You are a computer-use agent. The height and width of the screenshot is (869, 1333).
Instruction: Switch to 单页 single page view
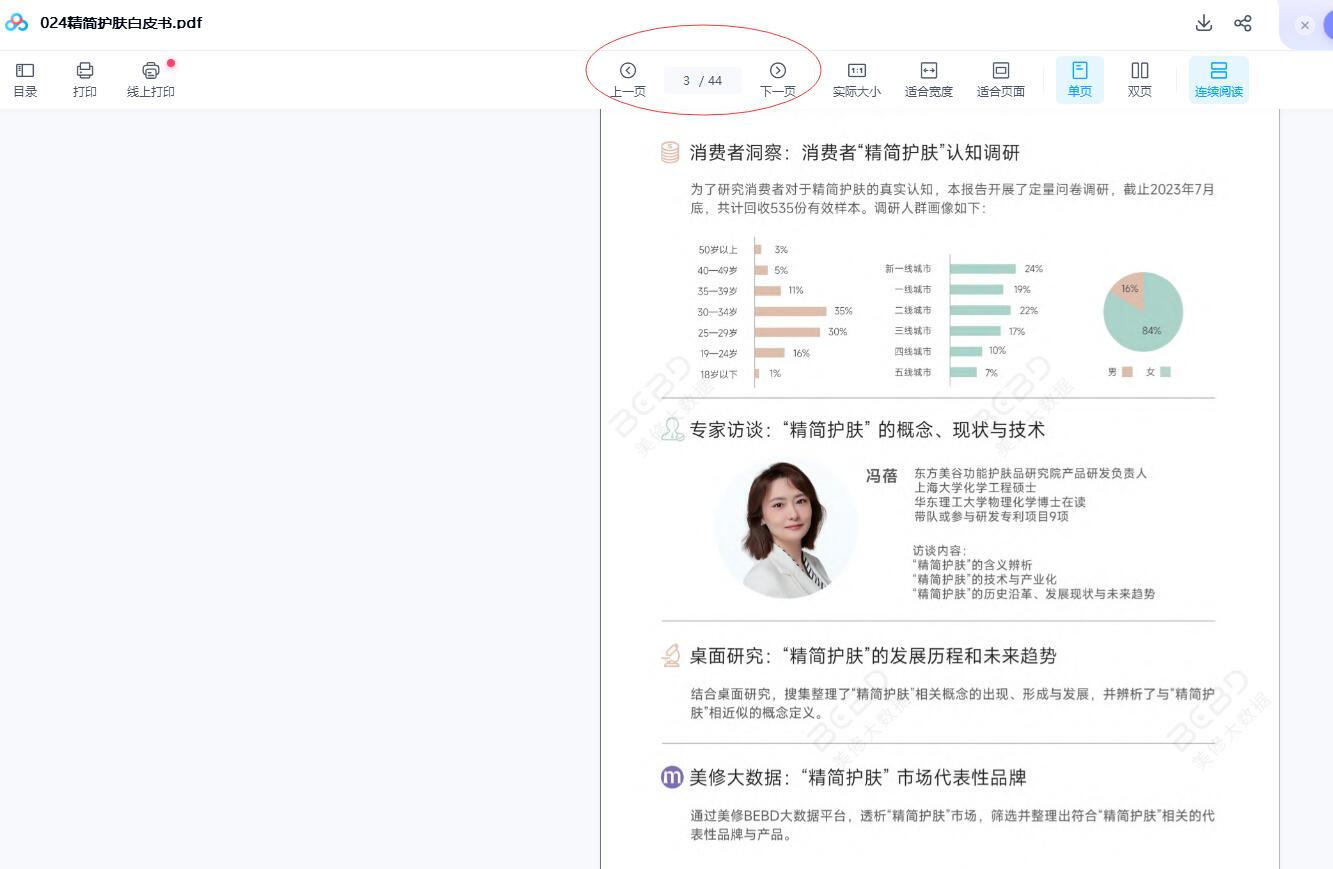tap(1080, 79)
